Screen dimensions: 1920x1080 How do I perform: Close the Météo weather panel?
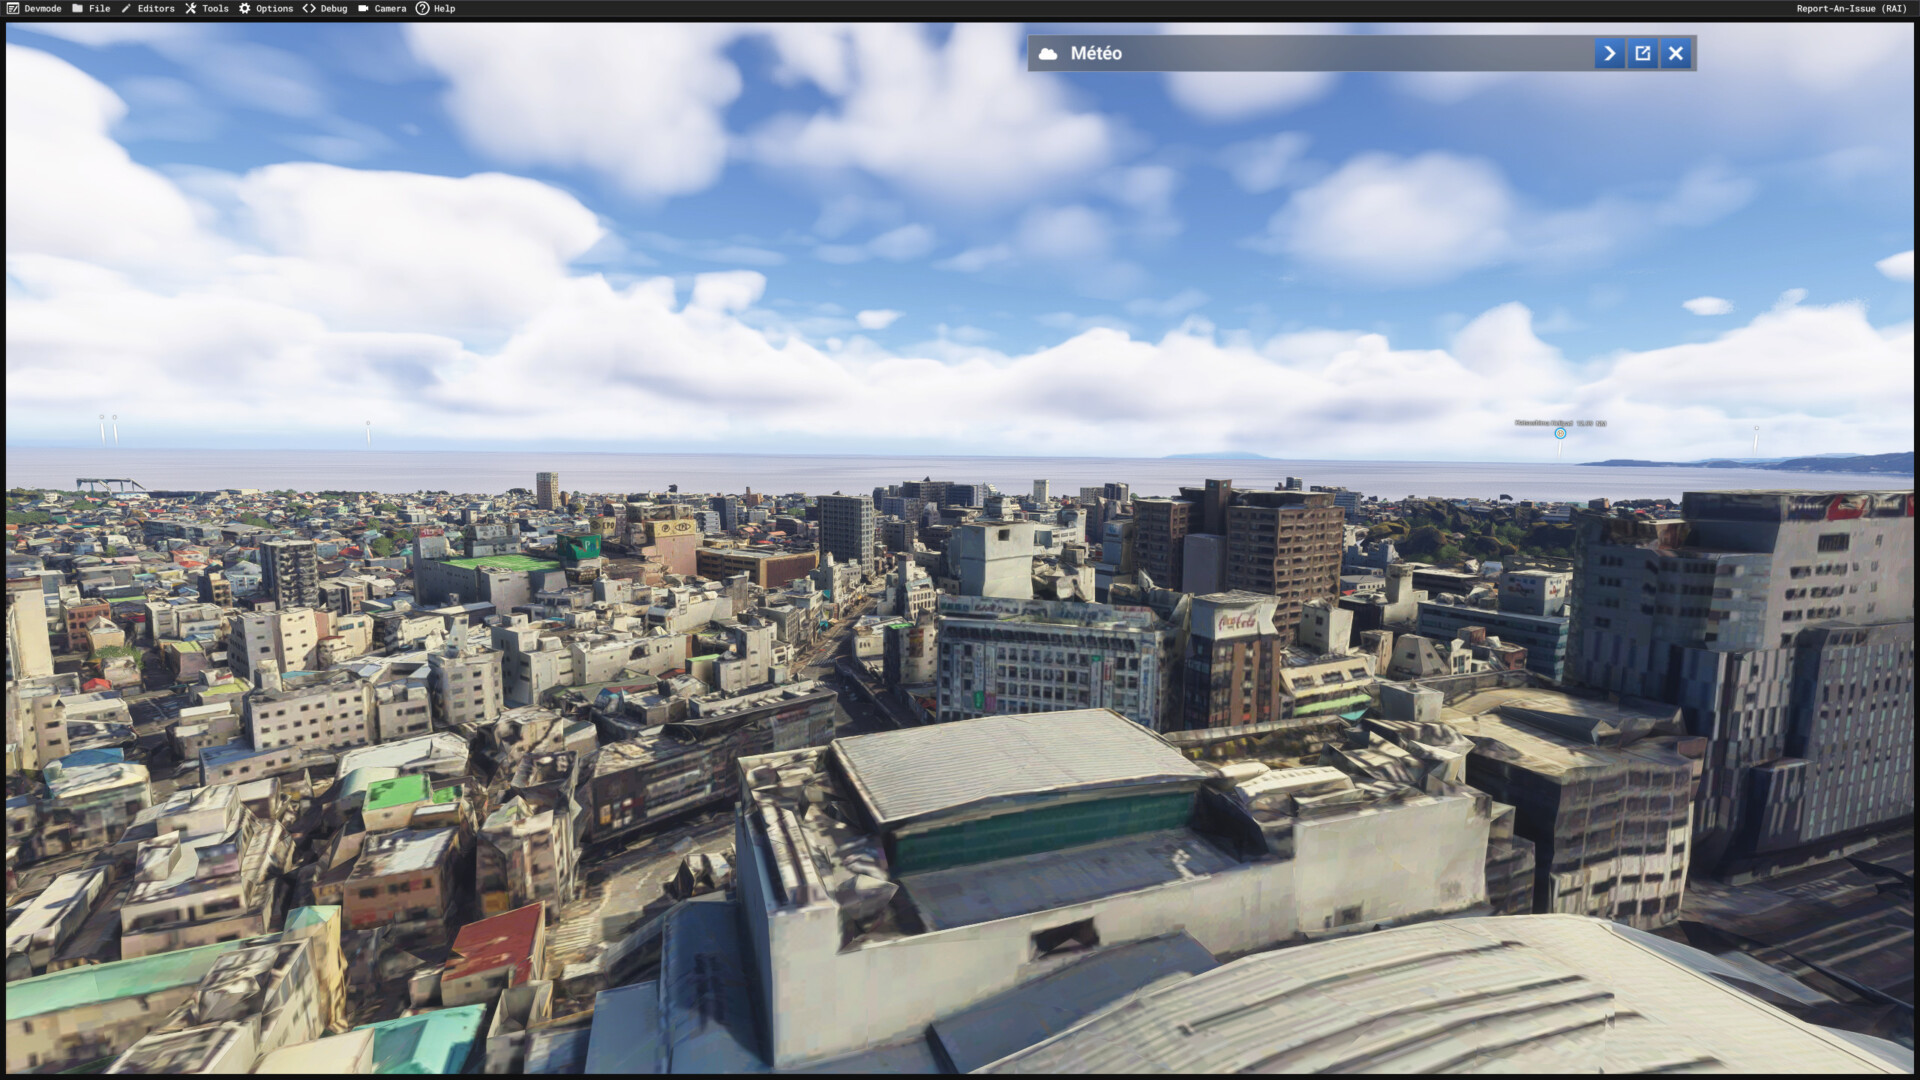[x=1676, y=53]
